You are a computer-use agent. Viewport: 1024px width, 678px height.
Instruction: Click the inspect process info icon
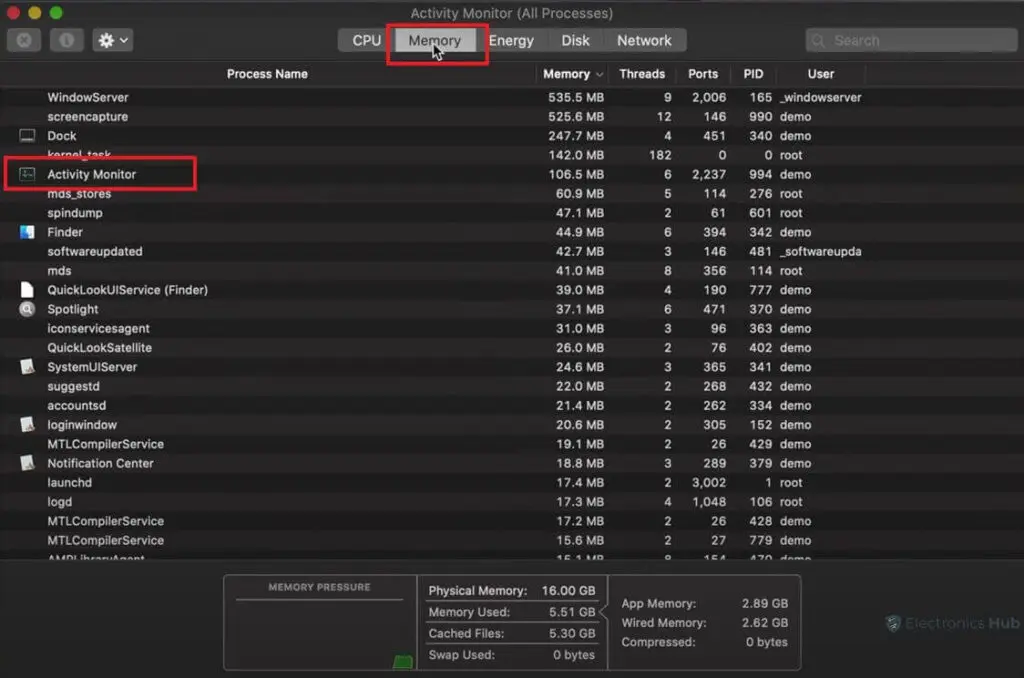[67, 41]
